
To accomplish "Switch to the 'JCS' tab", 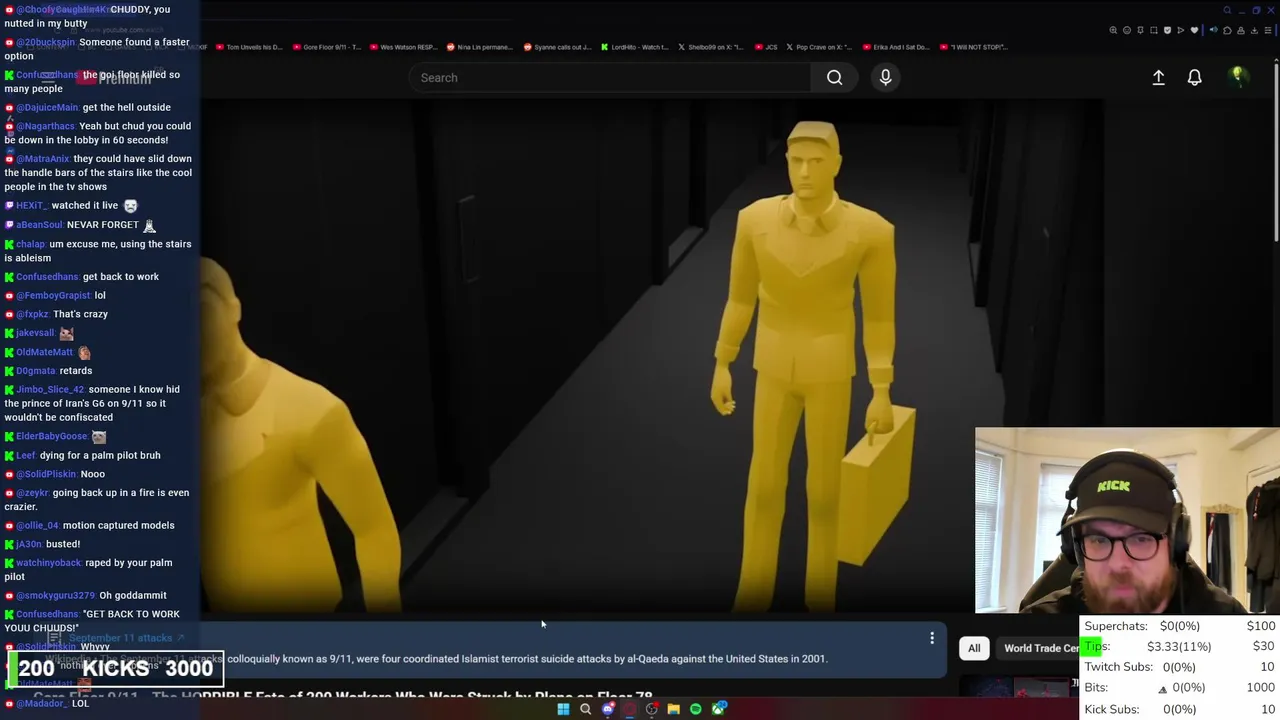I will (x=766, y=47).
